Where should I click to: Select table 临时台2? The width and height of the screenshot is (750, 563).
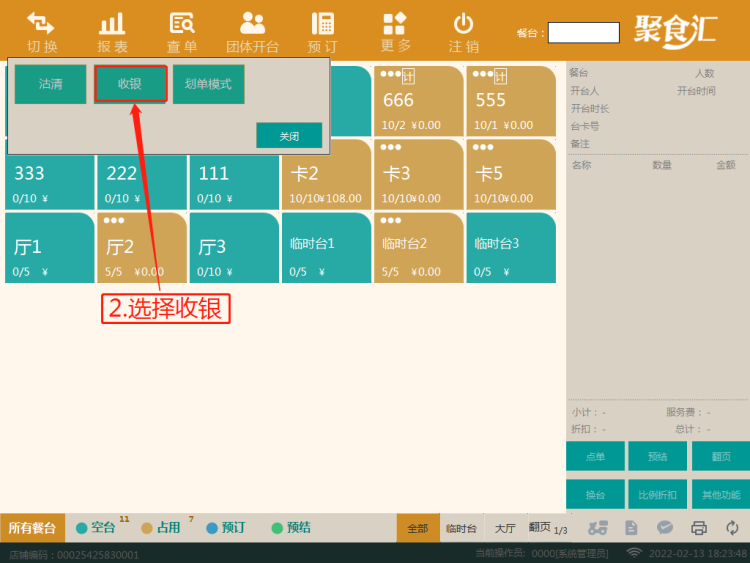coord(419,248)
